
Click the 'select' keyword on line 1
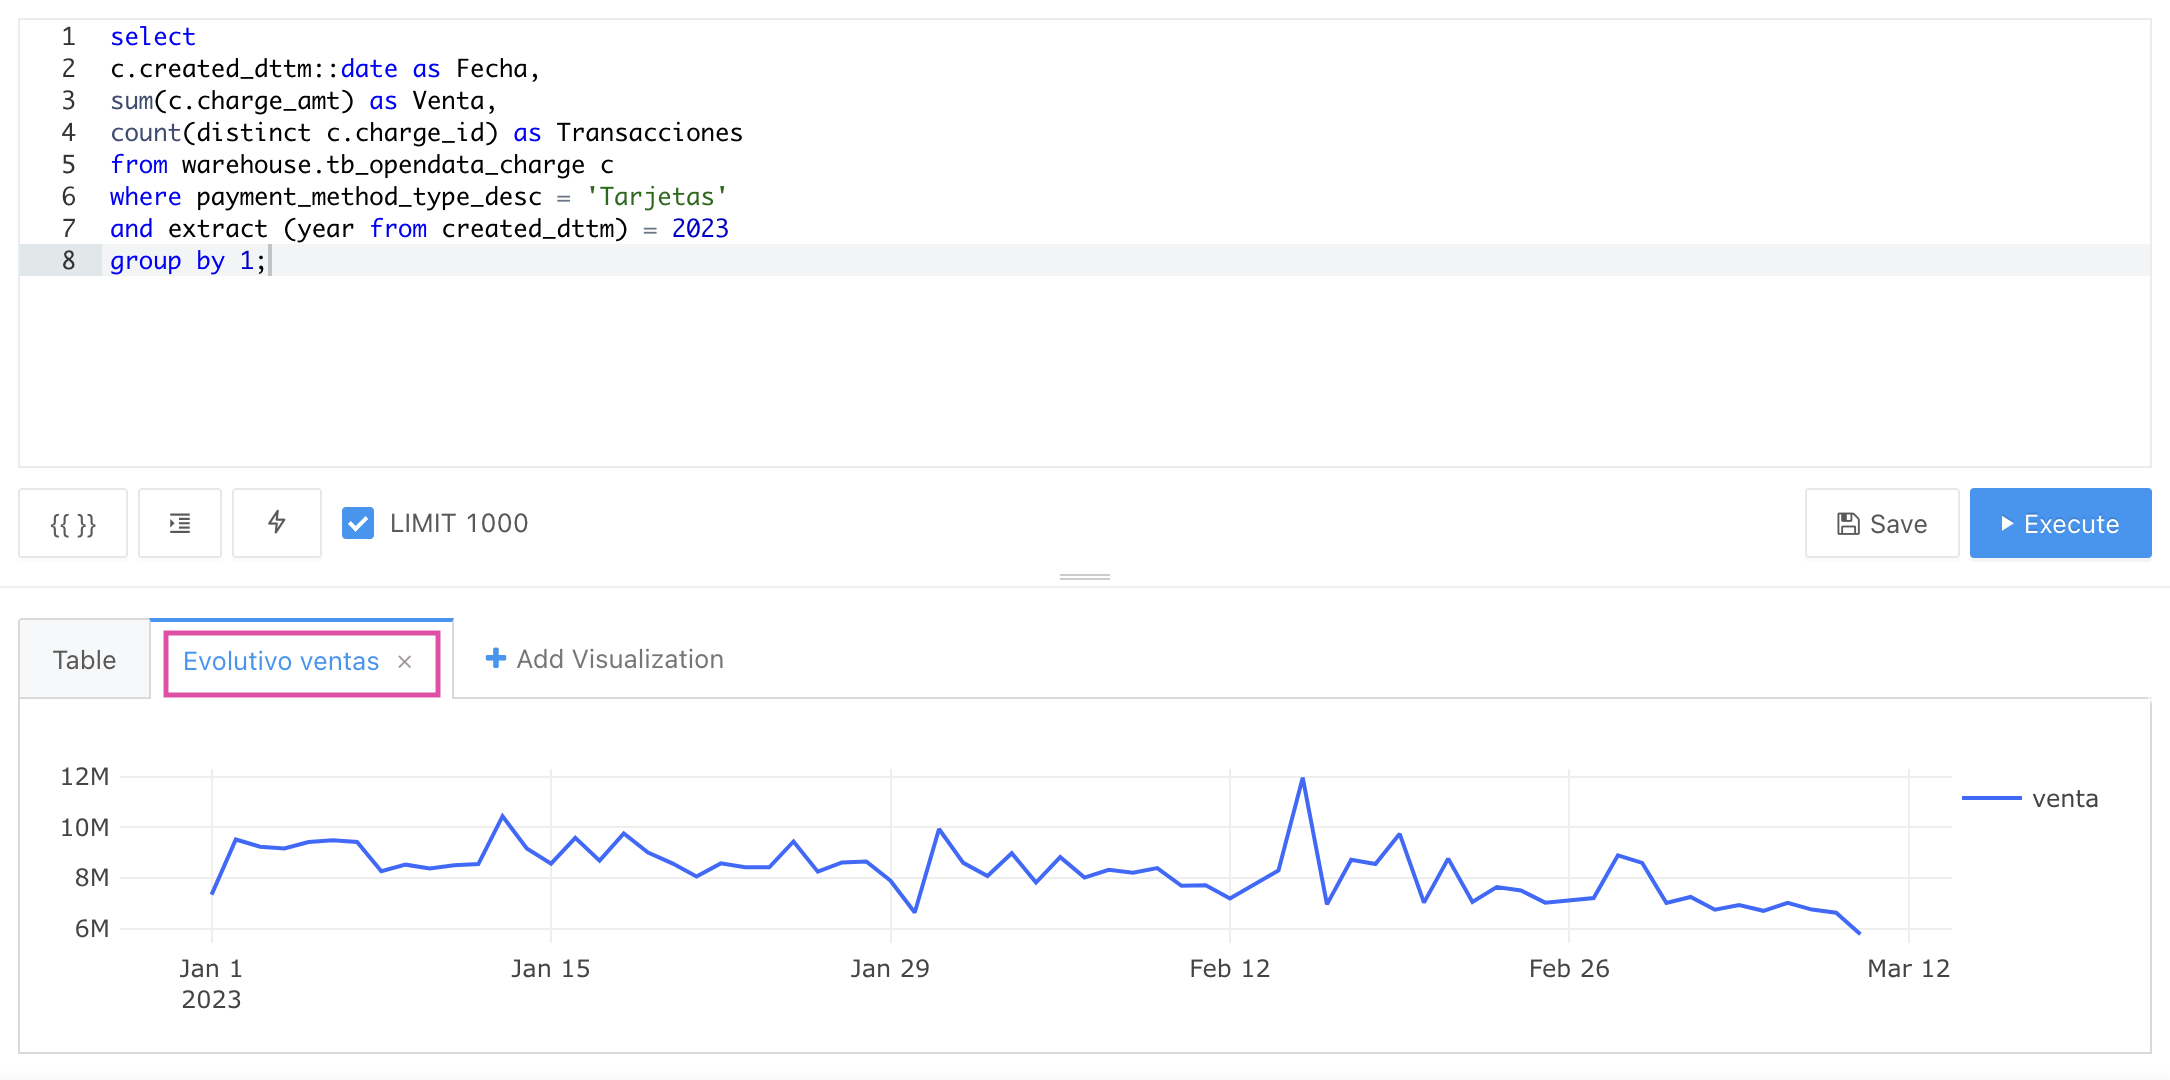click(153, 37)
